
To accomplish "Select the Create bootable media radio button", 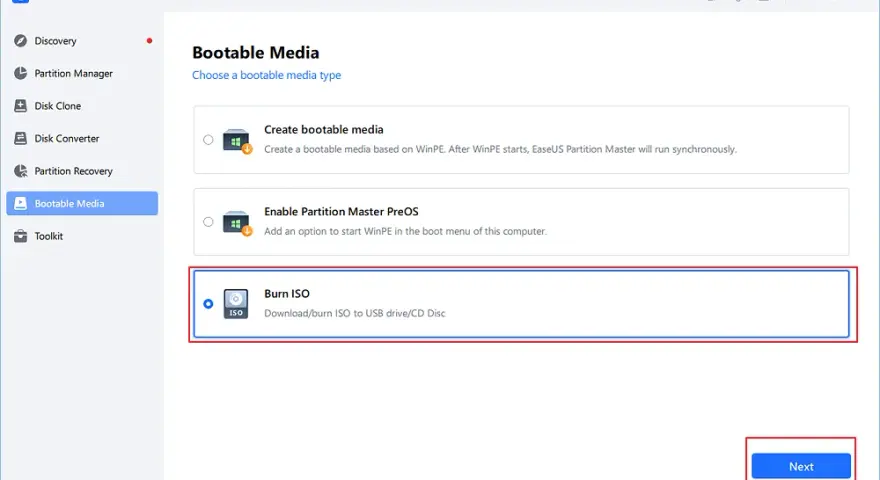I will pyautogui.click(x=208, y=140).
